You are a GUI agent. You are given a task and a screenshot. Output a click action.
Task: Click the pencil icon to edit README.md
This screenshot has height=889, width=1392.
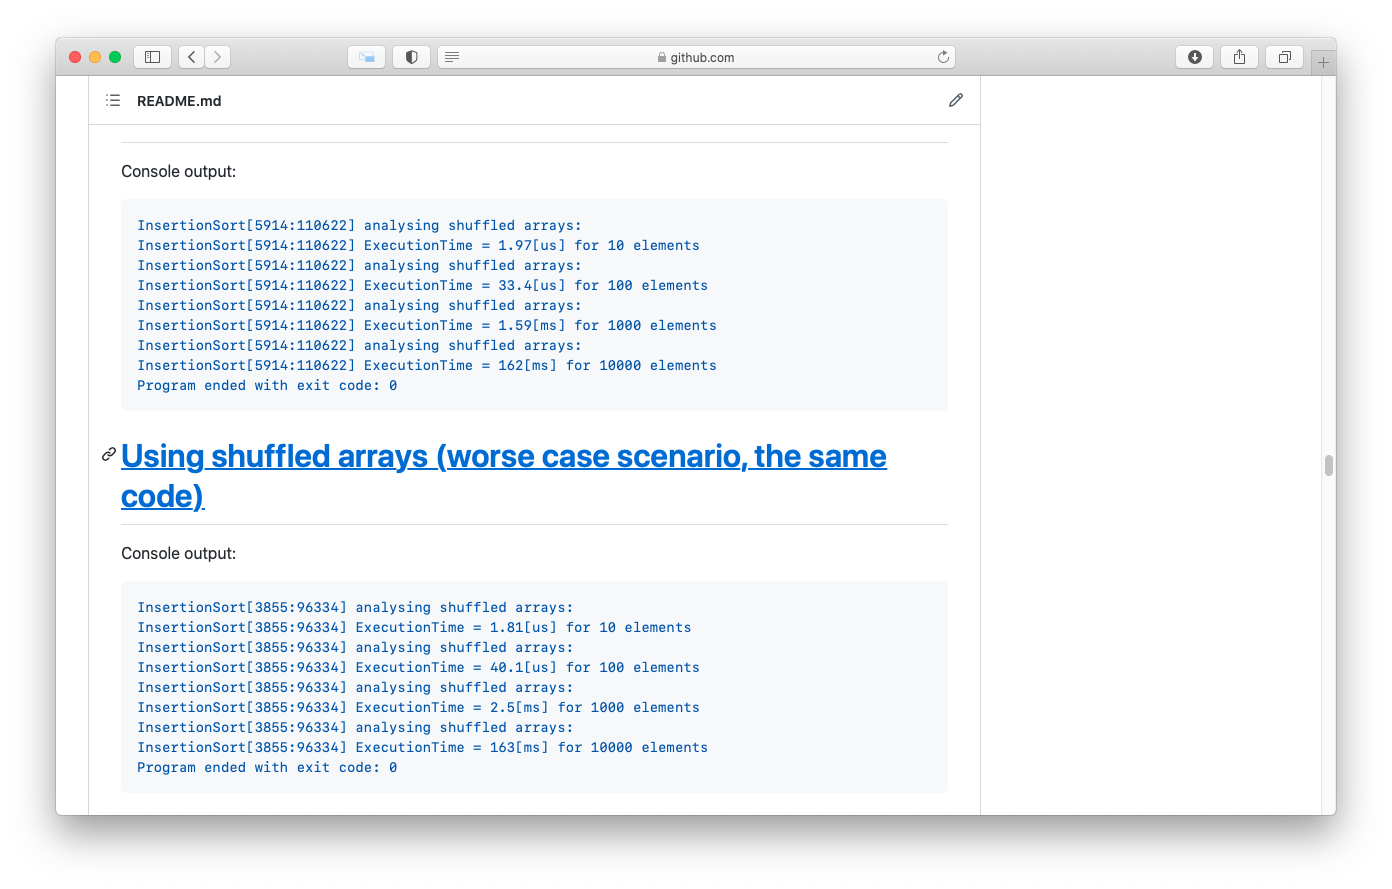pyautogui.click(x=955, y=100)
